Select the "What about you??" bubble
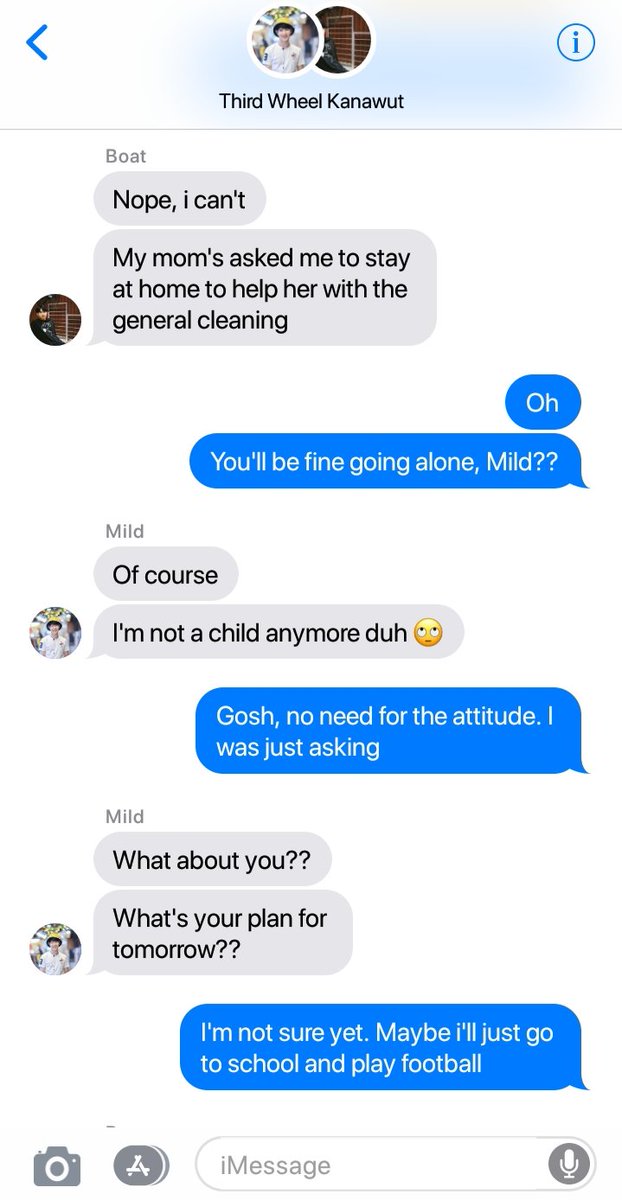 (212, 860)
